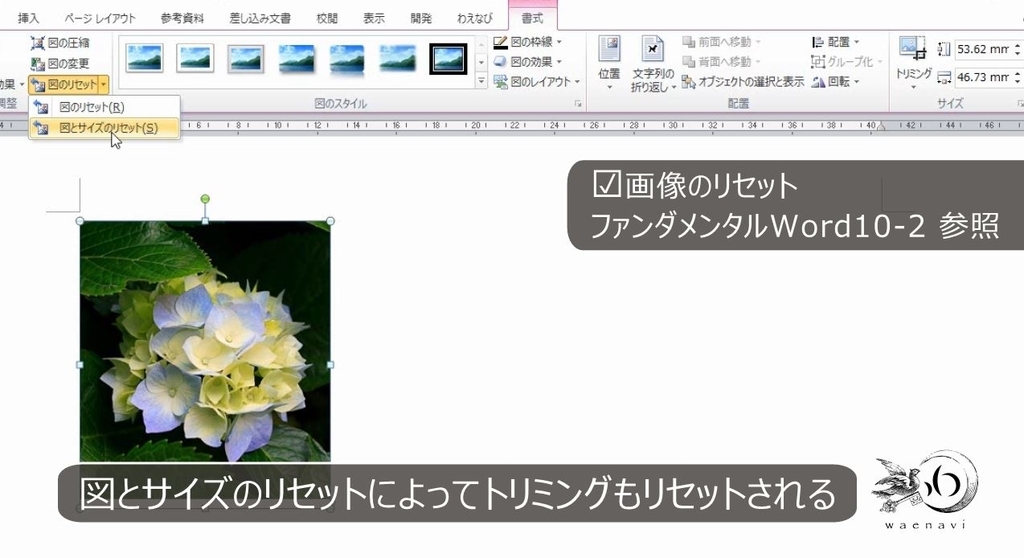
Task: Open Picture Styles dialog launcher
Action: (578, 104)
